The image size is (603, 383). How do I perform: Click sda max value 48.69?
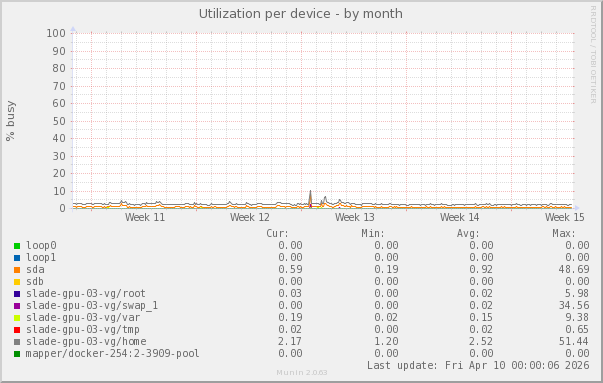[x=574, y=269]
